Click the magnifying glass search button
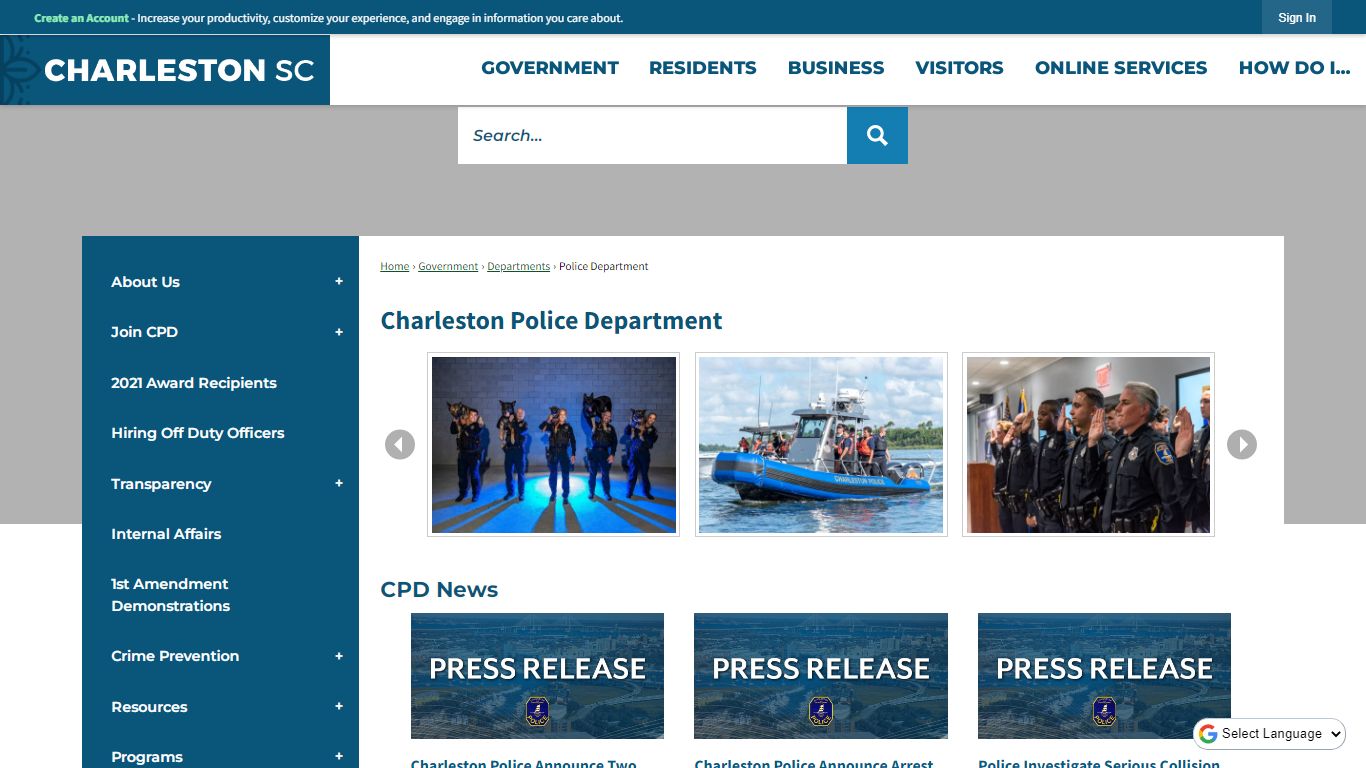The width and height of the screenshot is (1366, 768). 877,135
